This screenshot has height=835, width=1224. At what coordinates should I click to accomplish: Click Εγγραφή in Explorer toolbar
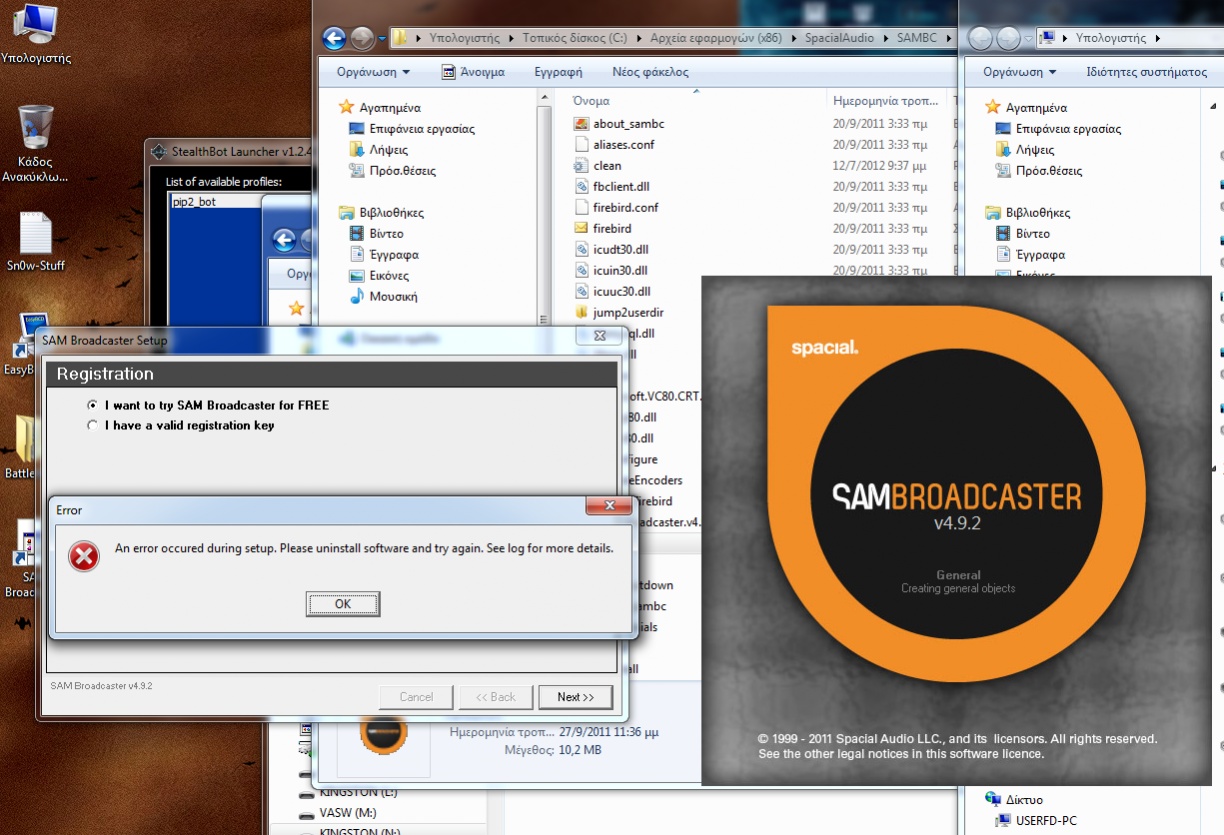coord(558,72)
